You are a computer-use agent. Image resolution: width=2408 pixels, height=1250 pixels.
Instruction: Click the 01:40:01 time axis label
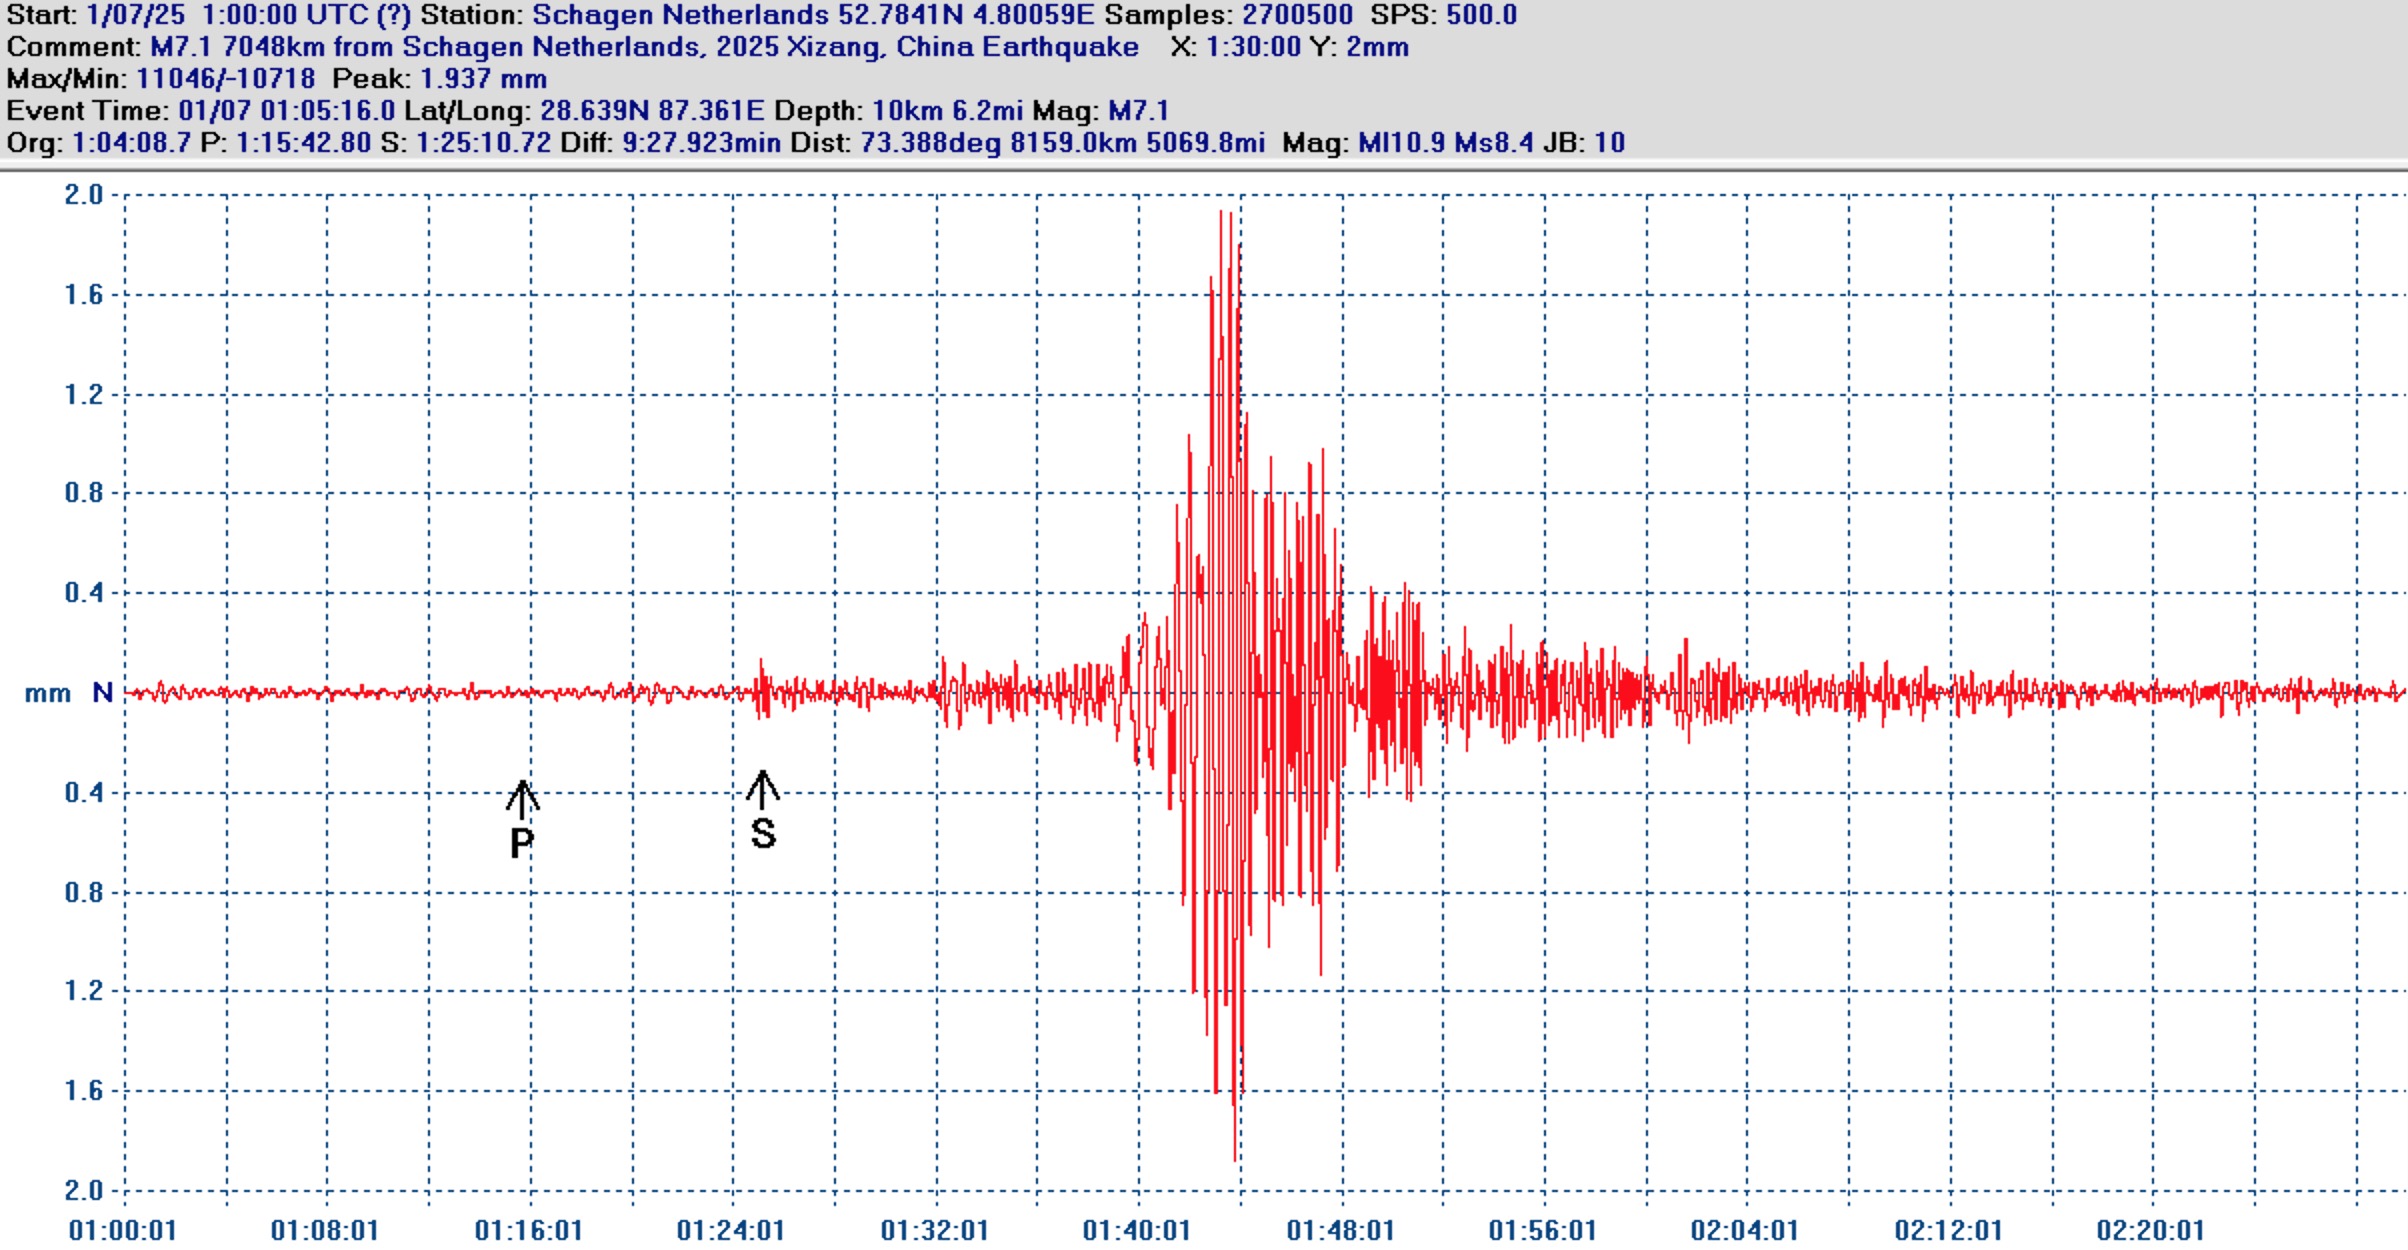pyautogui.click(x=1137, y=1230)
